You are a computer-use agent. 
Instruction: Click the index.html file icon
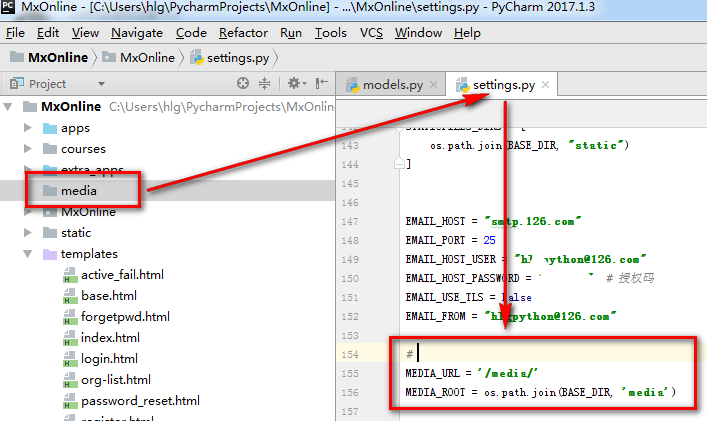pyautogui.click(x=70, y=338)
